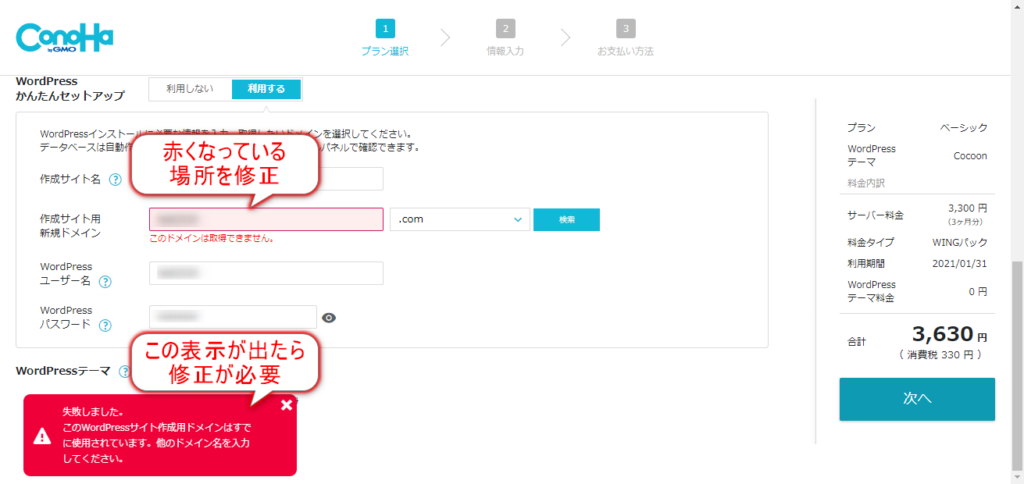The height and width of the screenshot is (484, 1024).
Task: Click the error text このドメインは取得できません。
Action: coord(212,238)
